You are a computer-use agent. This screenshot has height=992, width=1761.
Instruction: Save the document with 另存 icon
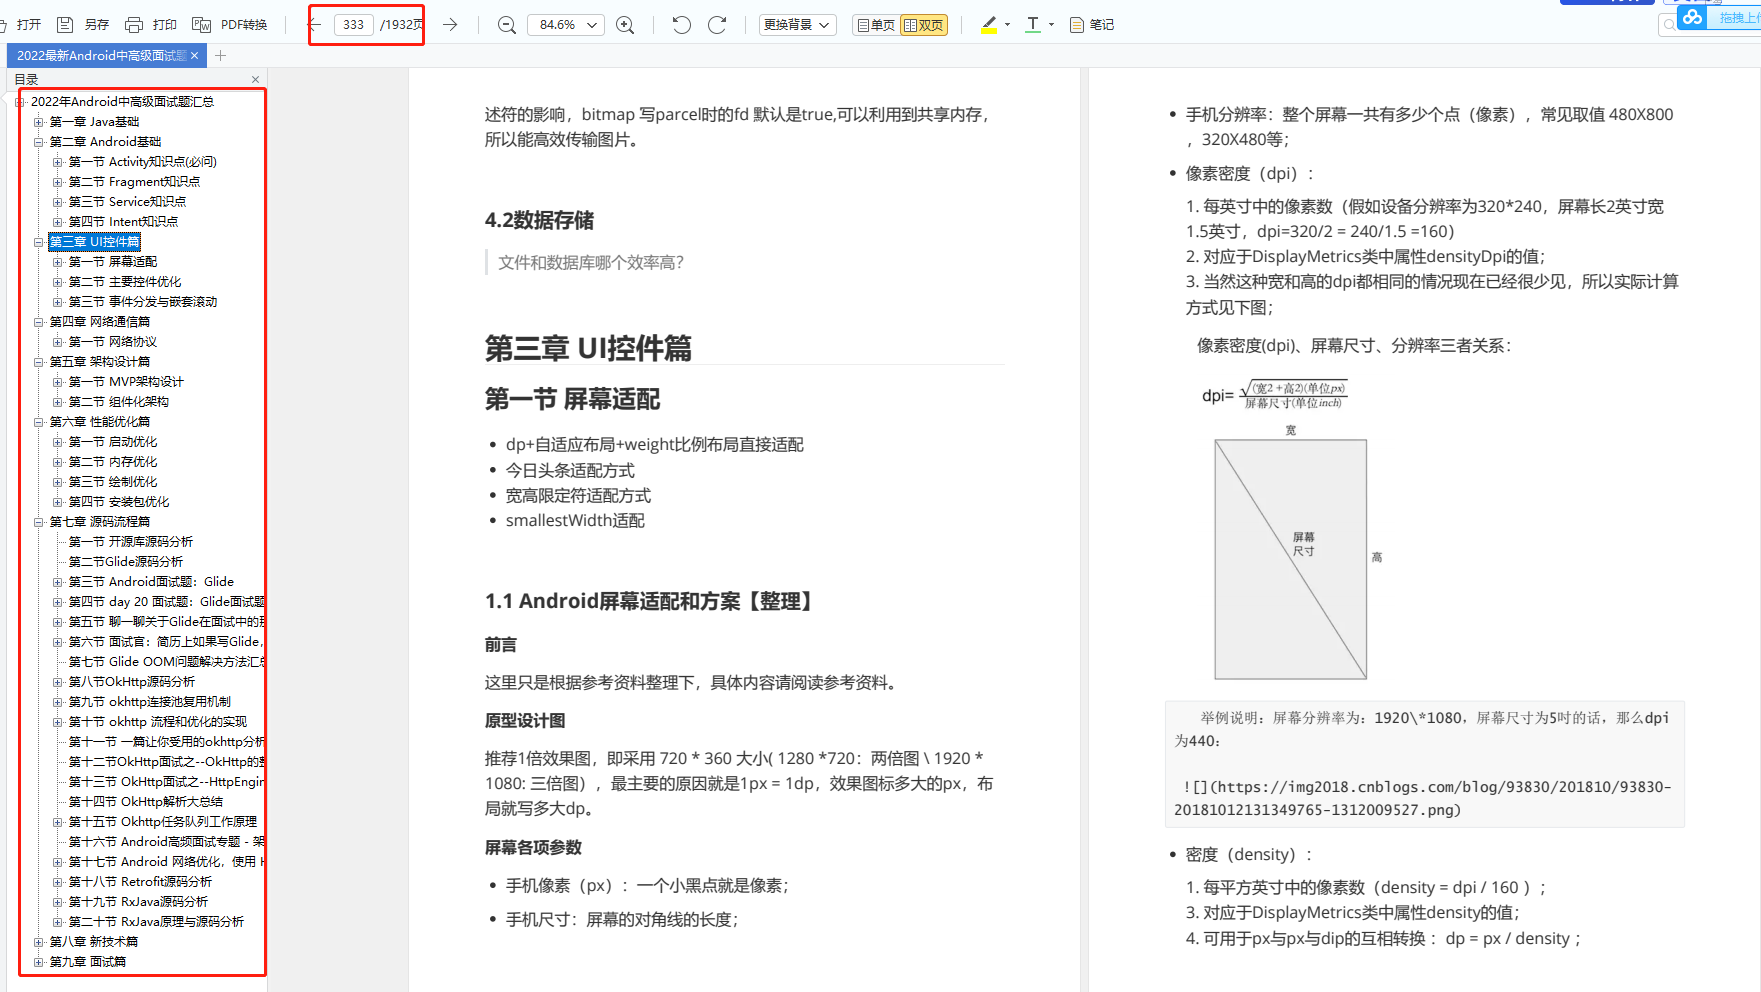coord(86,24)
